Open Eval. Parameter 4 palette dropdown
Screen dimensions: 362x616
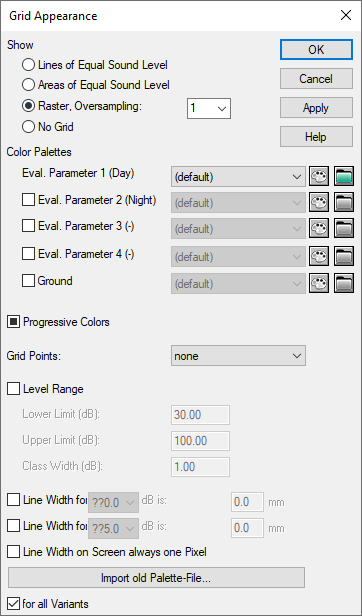tap(238, 256)
